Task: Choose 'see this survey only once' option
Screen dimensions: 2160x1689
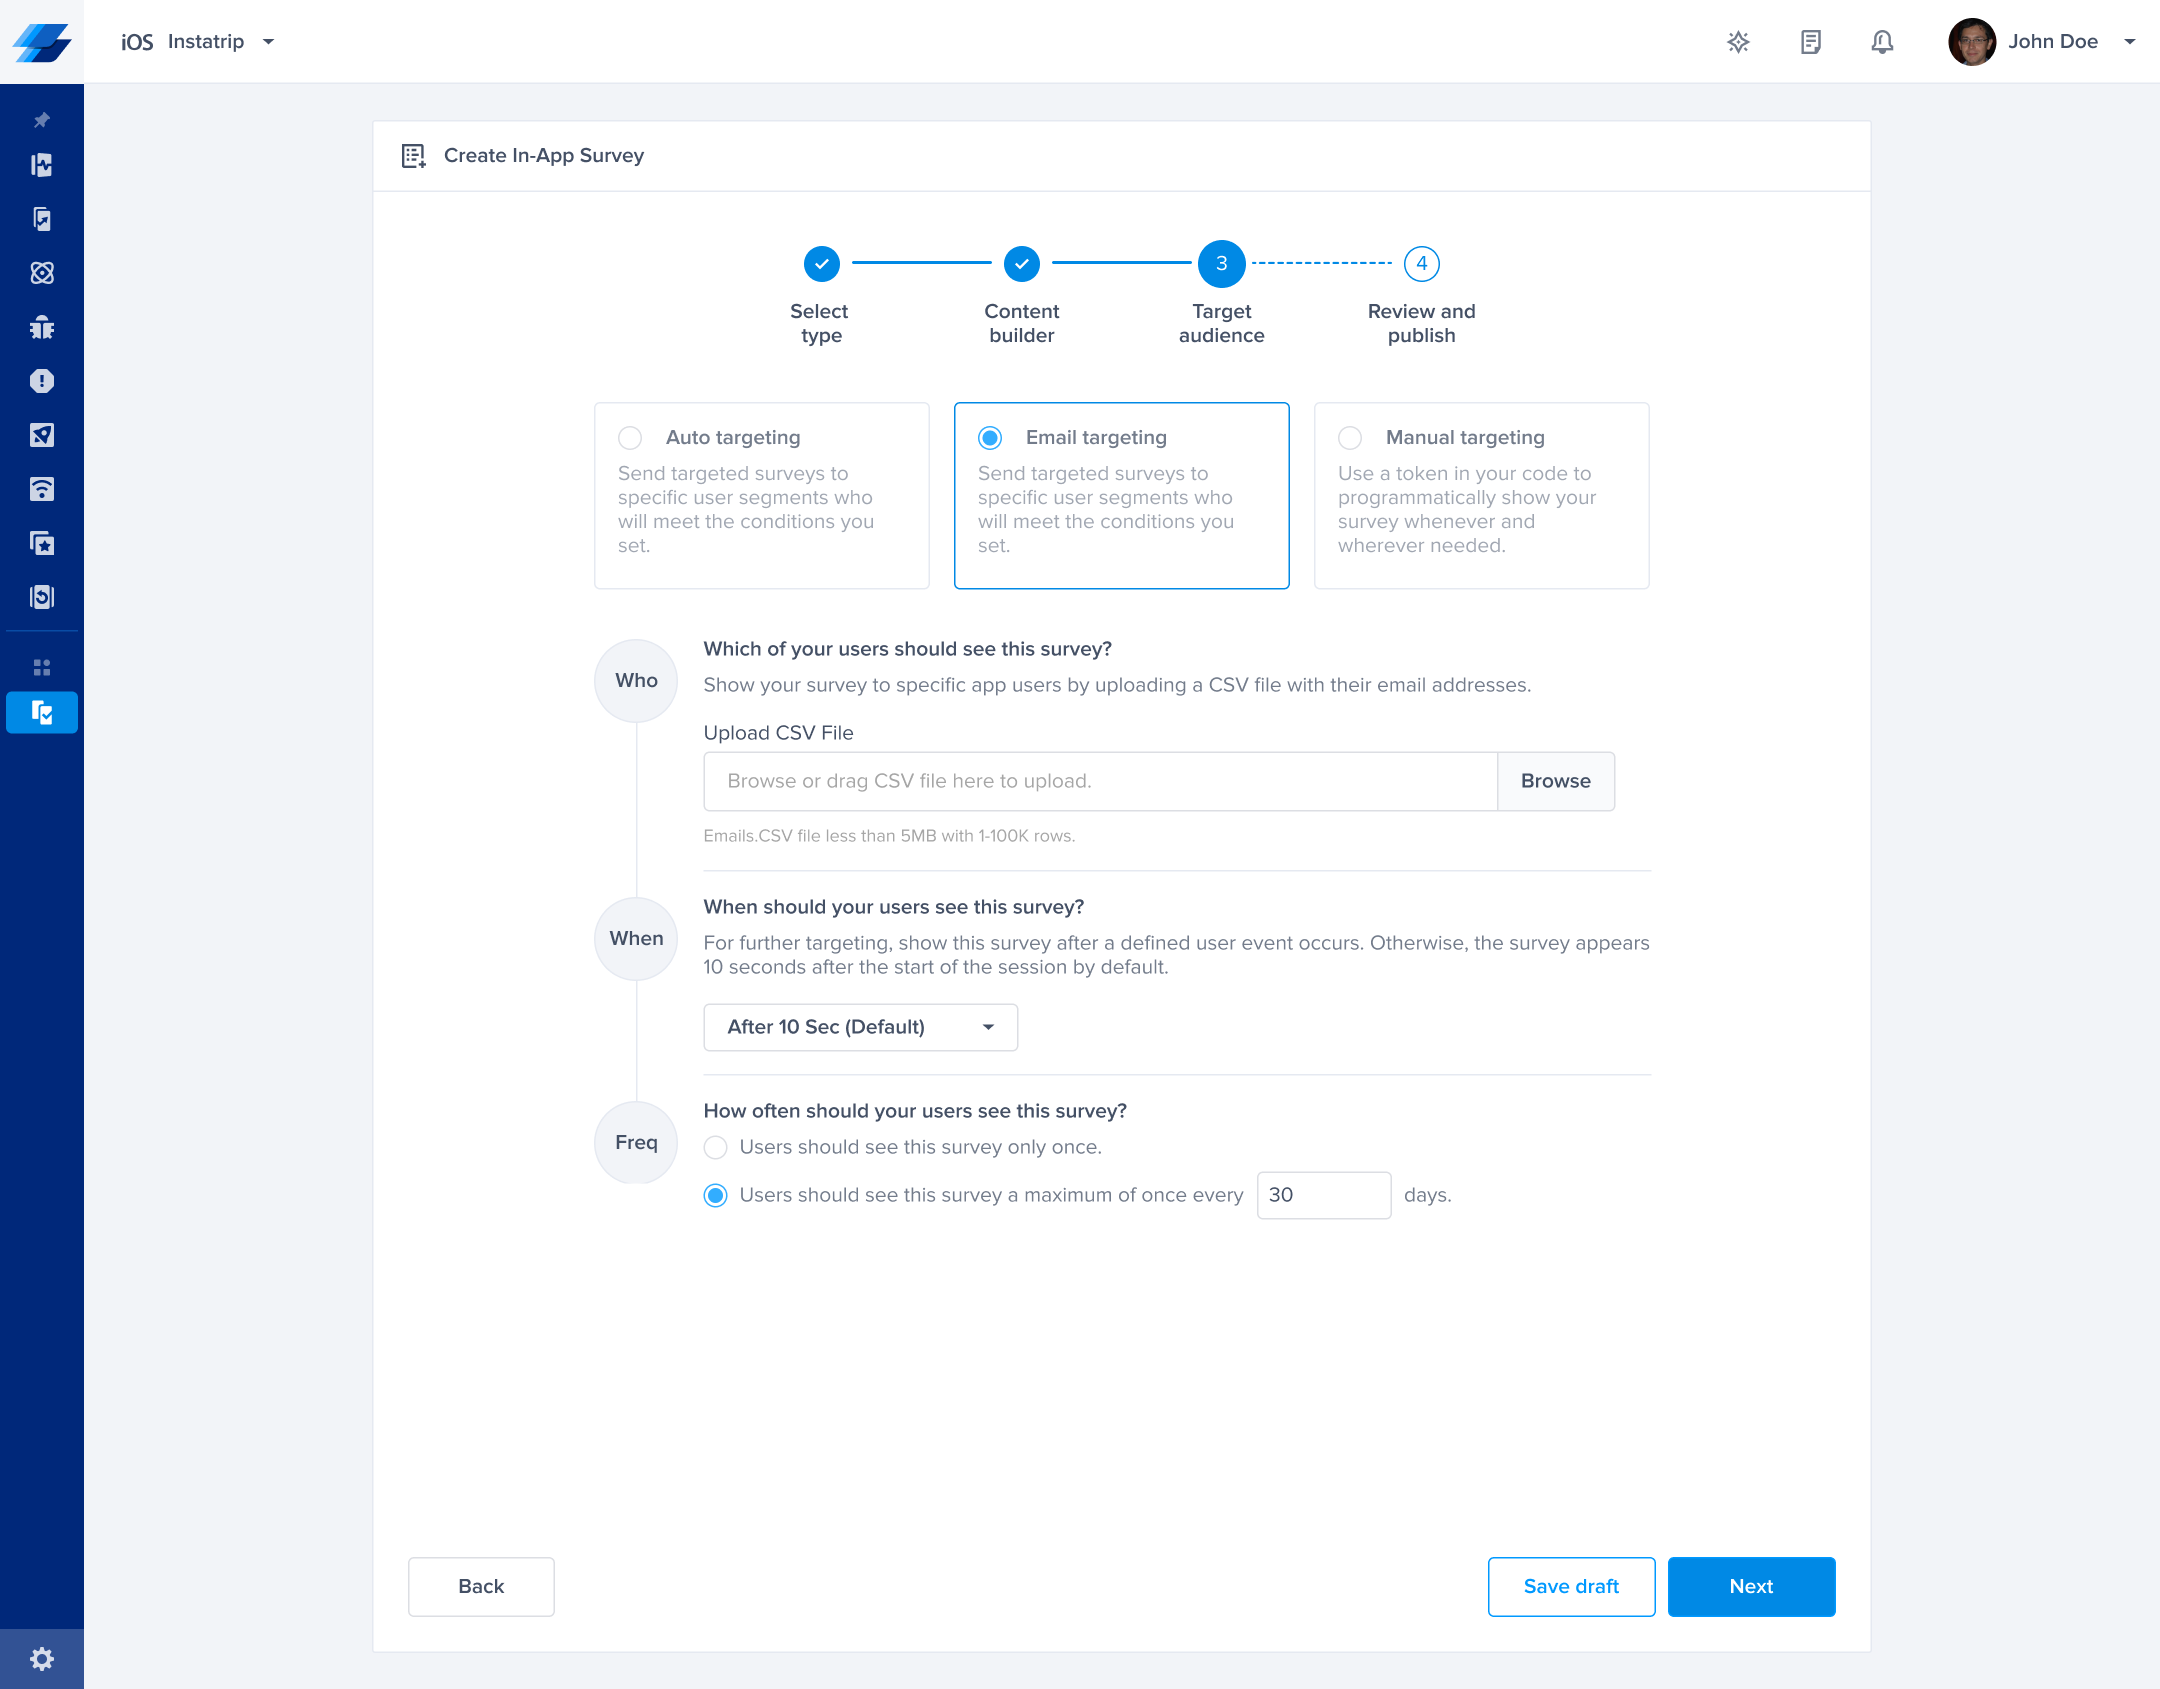Action: click(x=716, y=1147)
